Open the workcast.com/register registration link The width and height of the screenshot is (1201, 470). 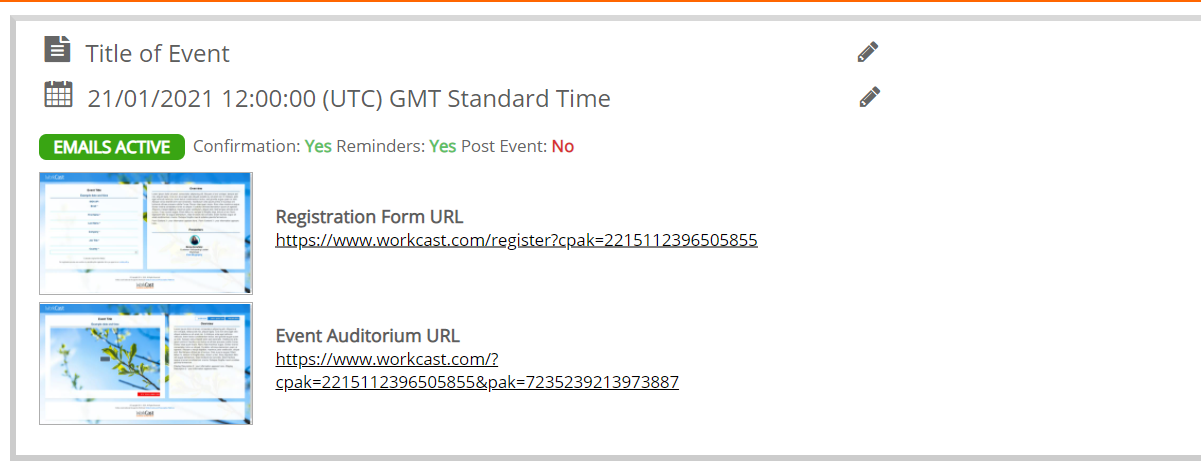pos(516,240)
